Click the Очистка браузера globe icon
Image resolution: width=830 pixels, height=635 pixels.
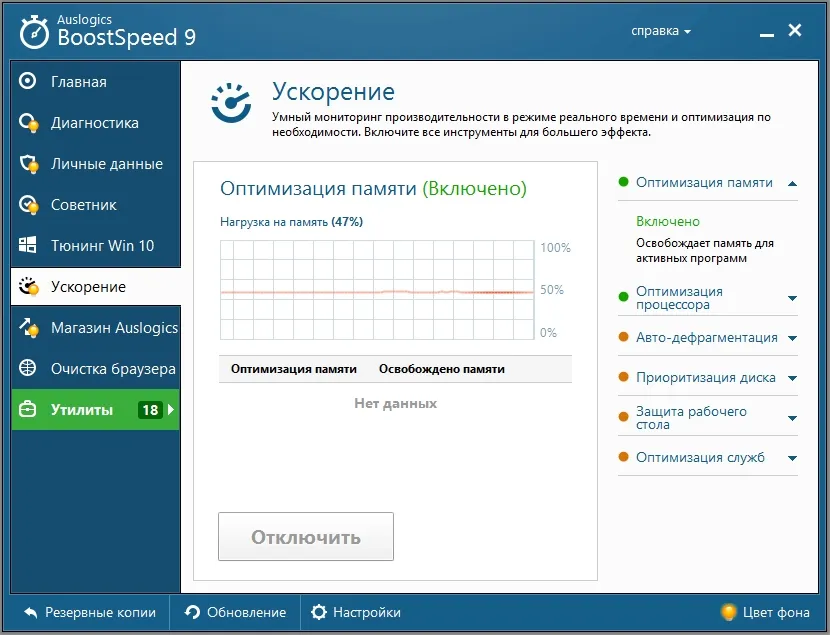[x=28, y=368]
